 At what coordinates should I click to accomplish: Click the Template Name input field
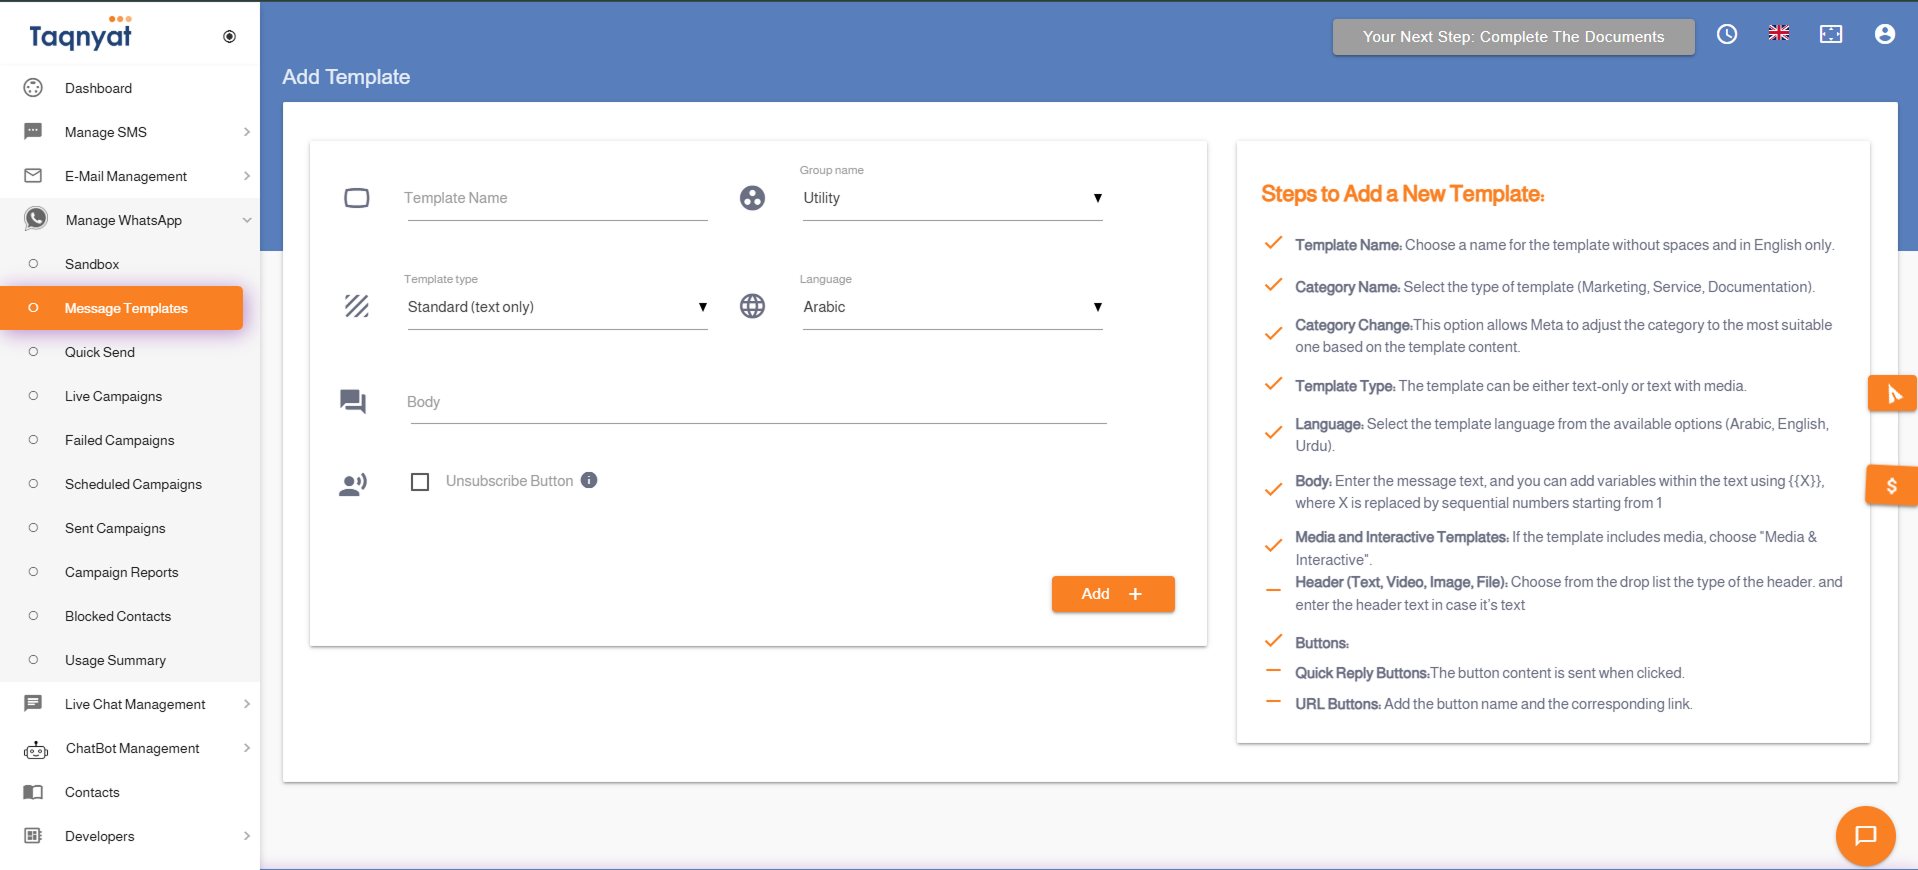click(557, 198)
